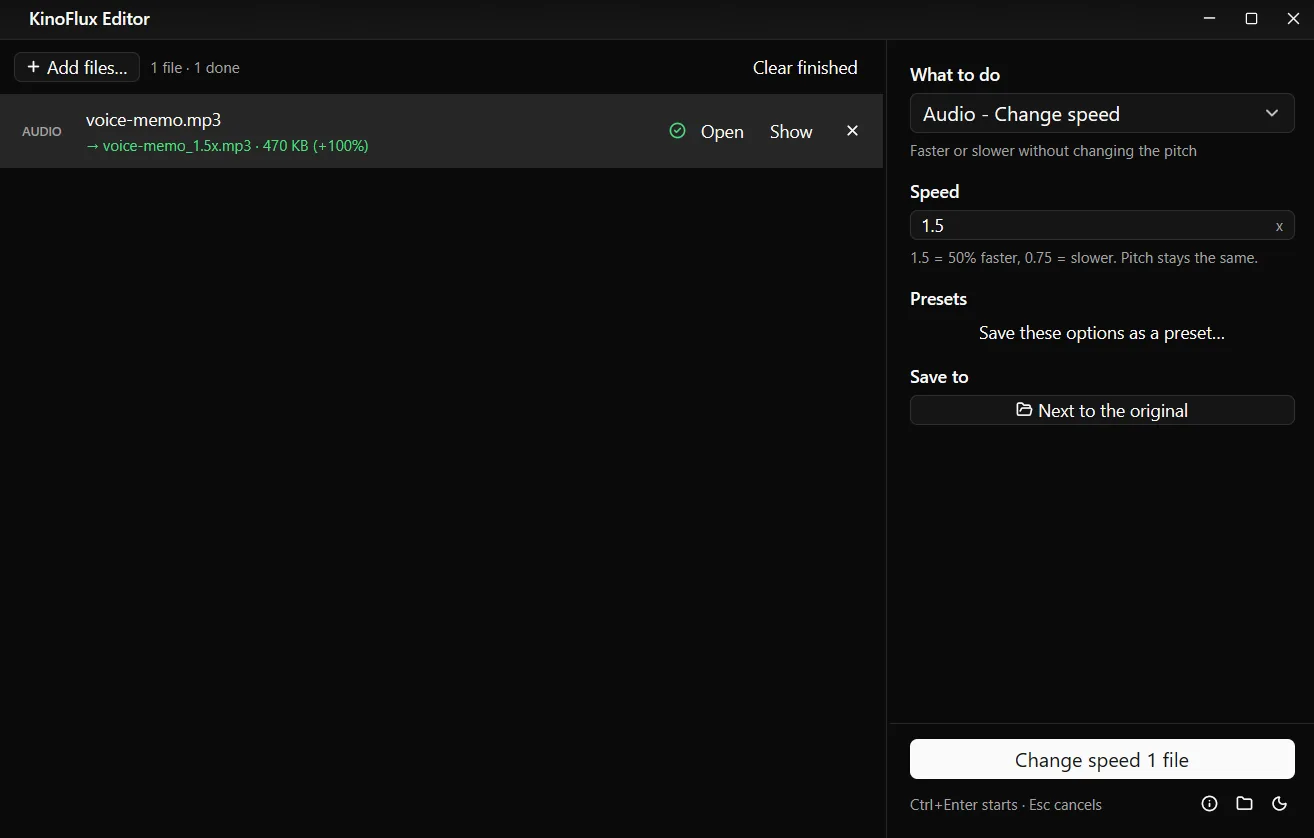
Task: Open the output folder icon at the bottom right
Action: tap(1244, 803)
